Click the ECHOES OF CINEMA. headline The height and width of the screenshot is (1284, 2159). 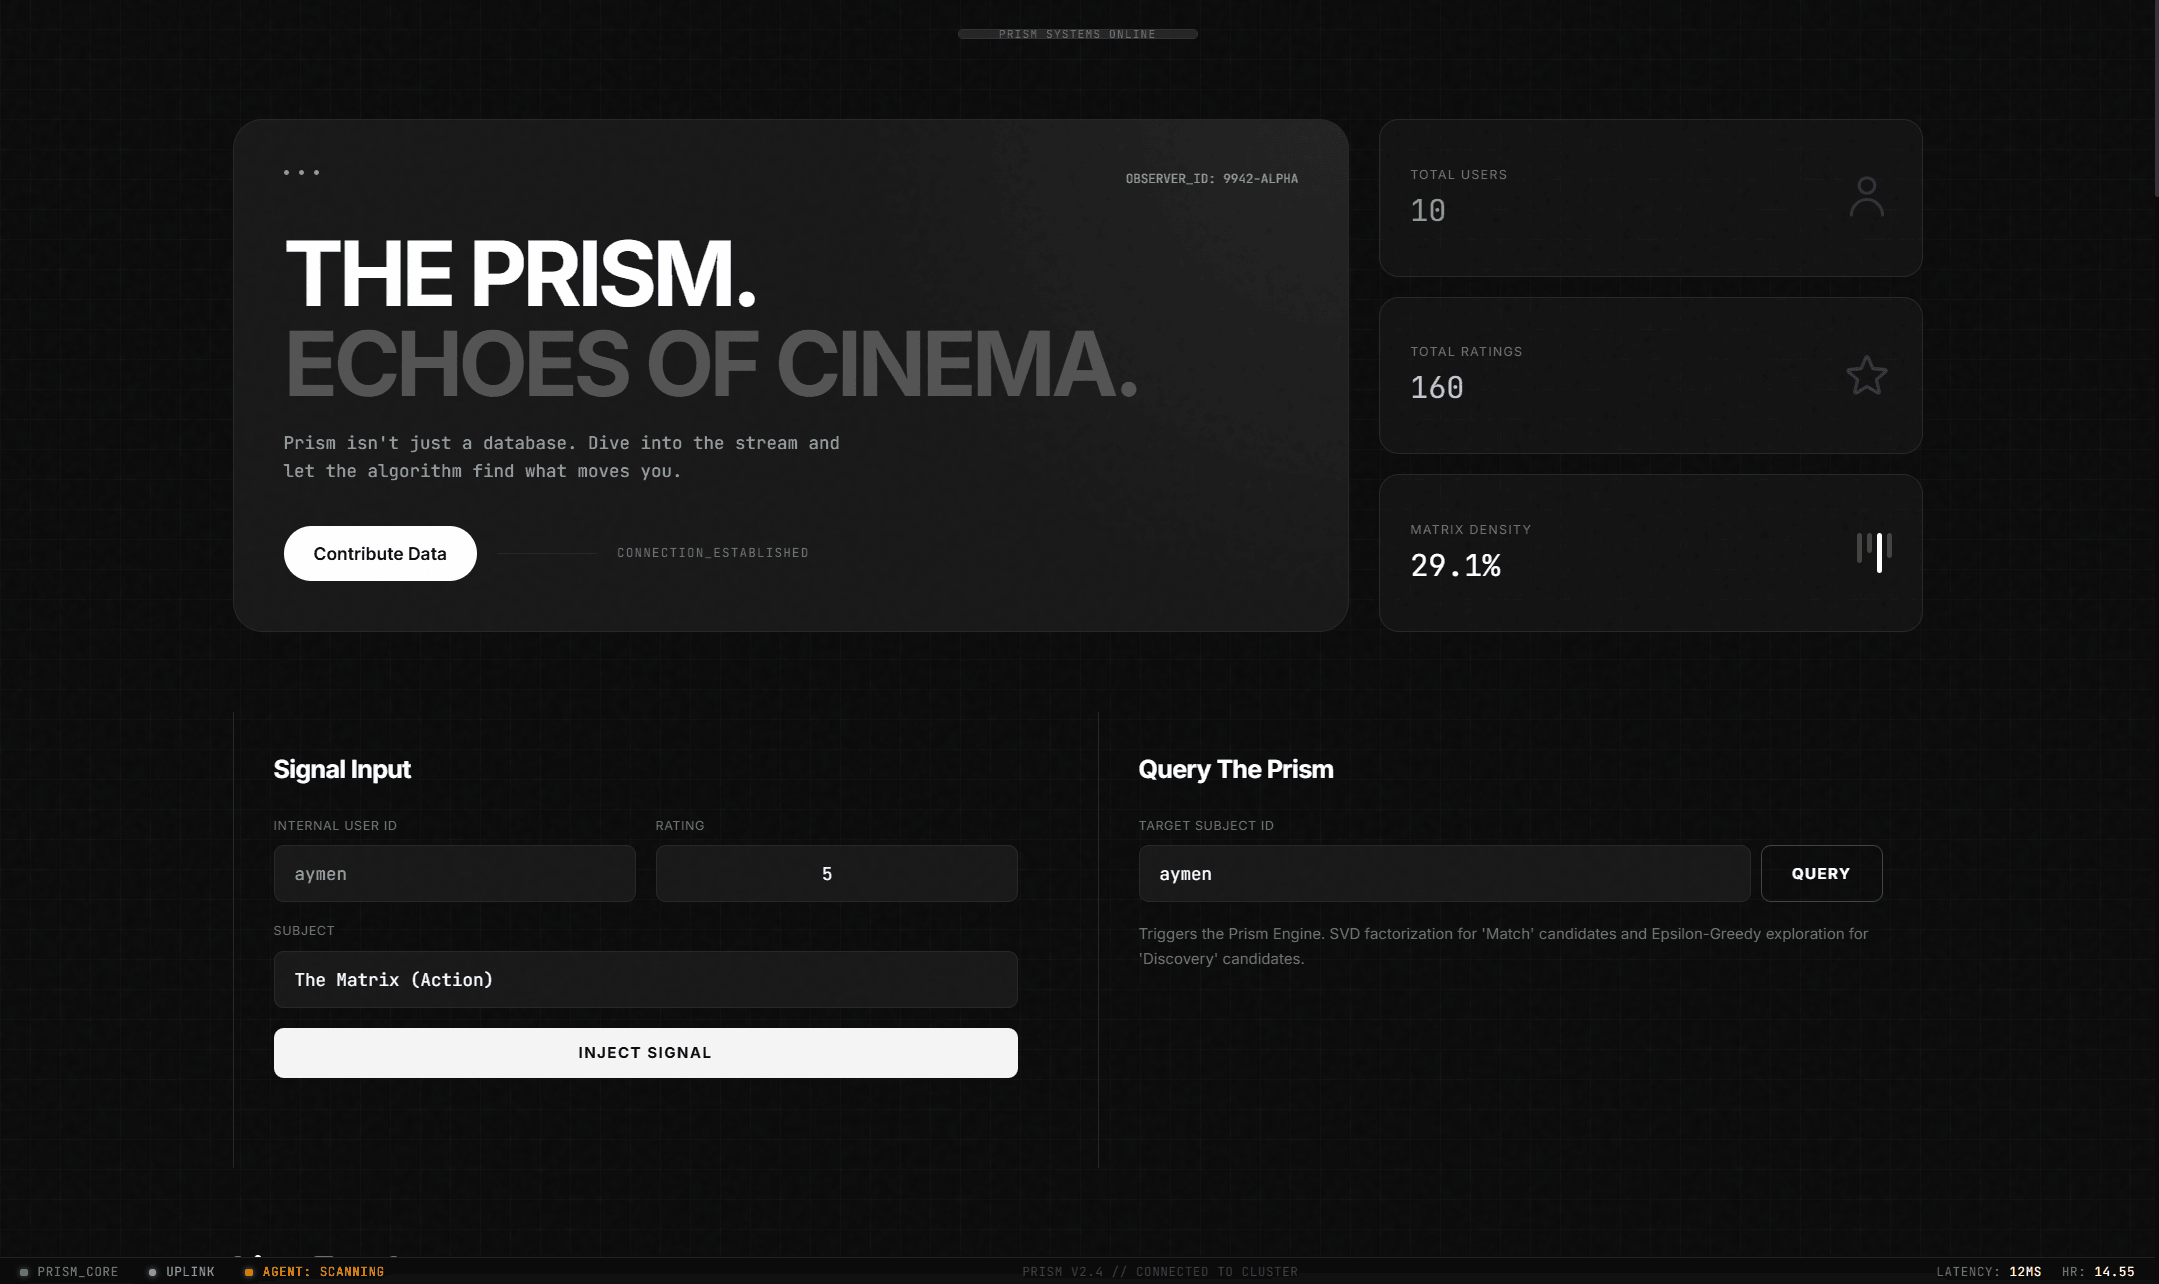click(712, 363)
